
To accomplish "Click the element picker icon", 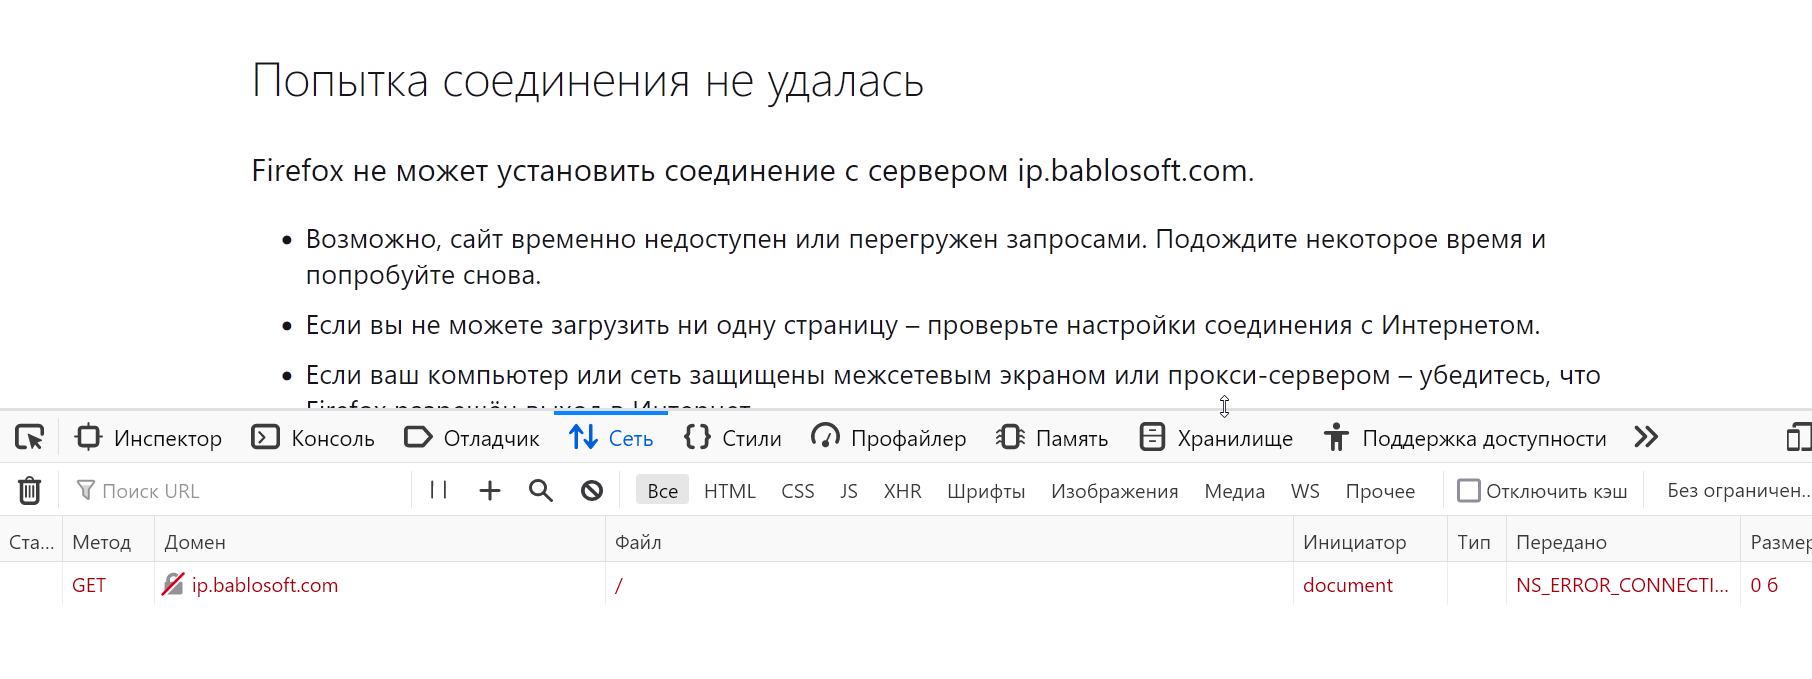I will [30, 438].
